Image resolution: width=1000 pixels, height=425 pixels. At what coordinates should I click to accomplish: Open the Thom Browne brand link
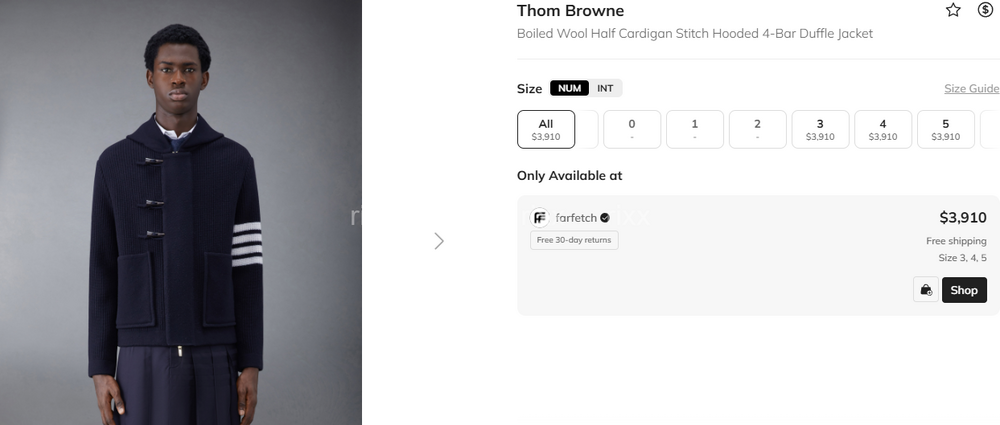[x=570, y=11]
